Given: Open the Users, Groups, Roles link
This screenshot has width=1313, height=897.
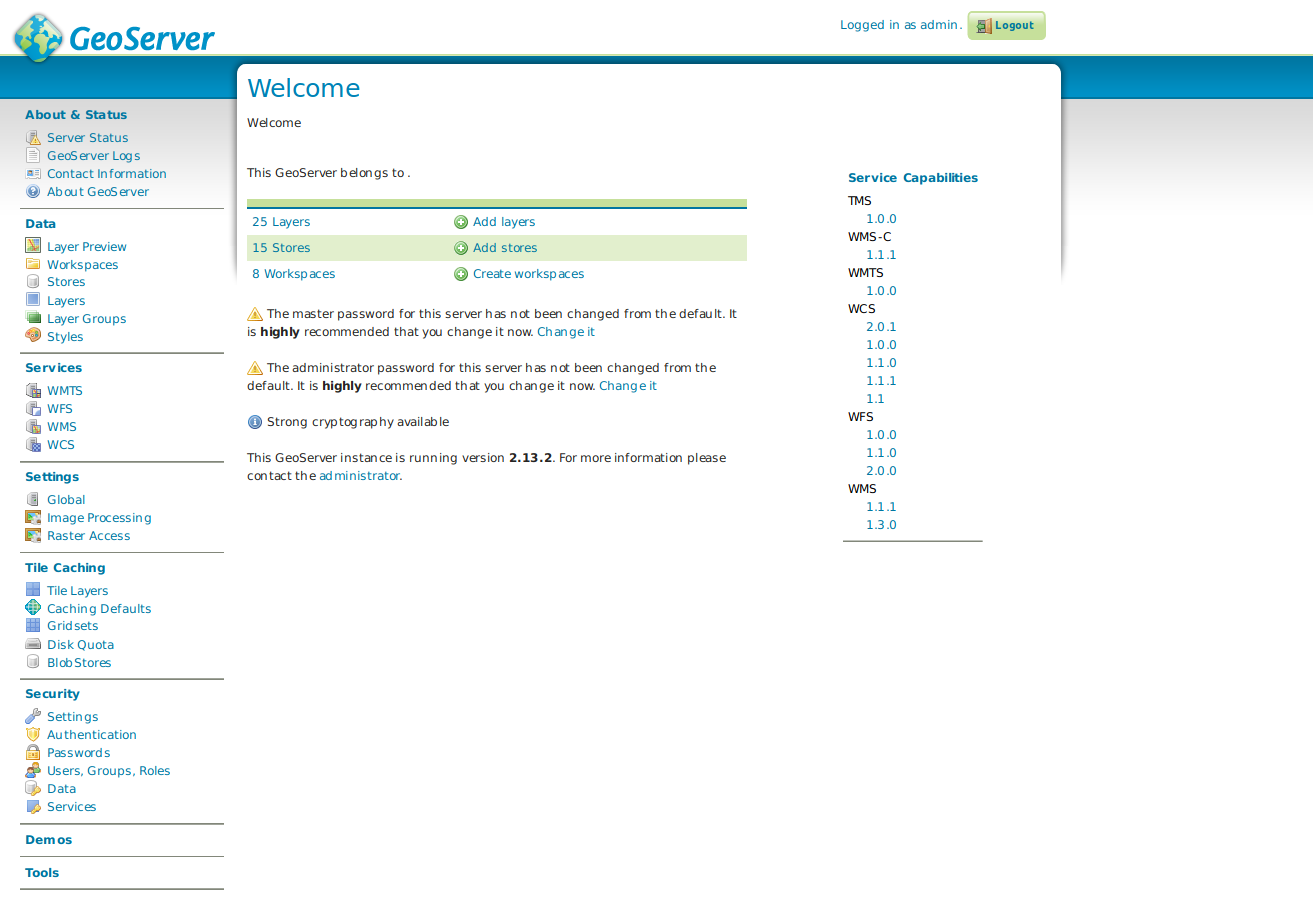Looking at the screenshot, I should [x=109, y=771].
